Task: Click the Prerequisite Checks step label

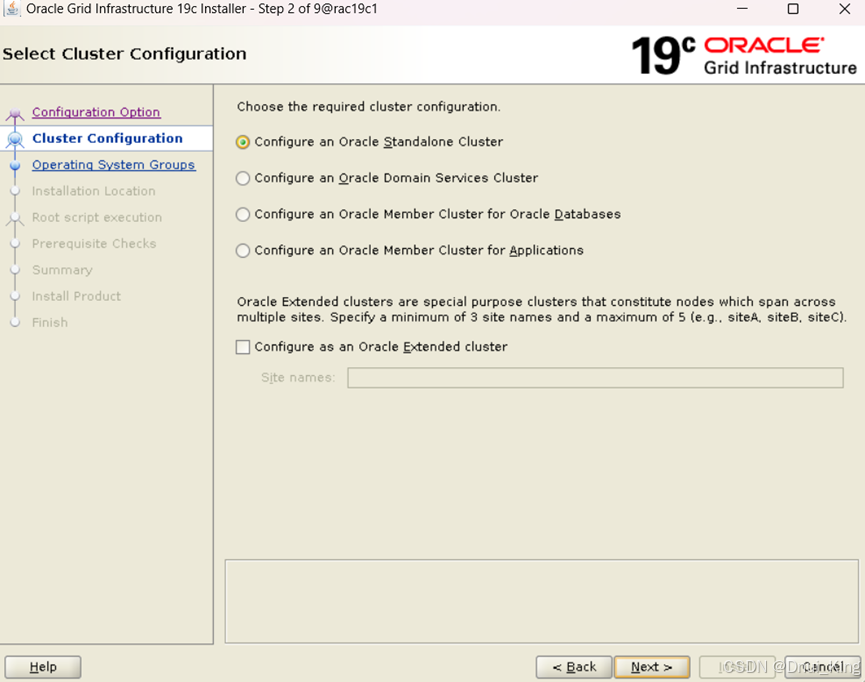Action: point(94,244)
